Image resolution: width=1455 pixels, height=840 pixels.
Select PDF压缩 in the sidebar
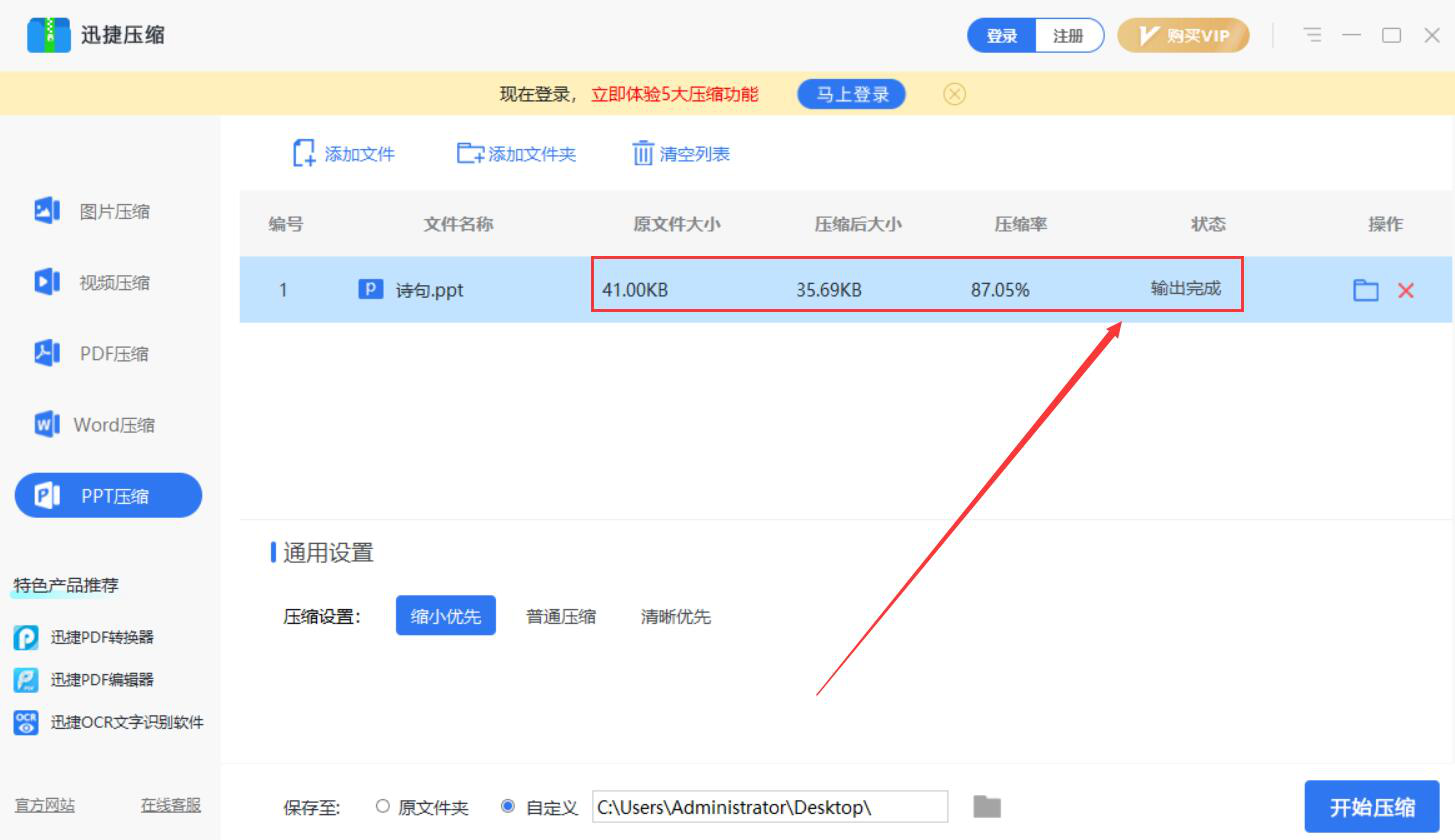(92, 353)
